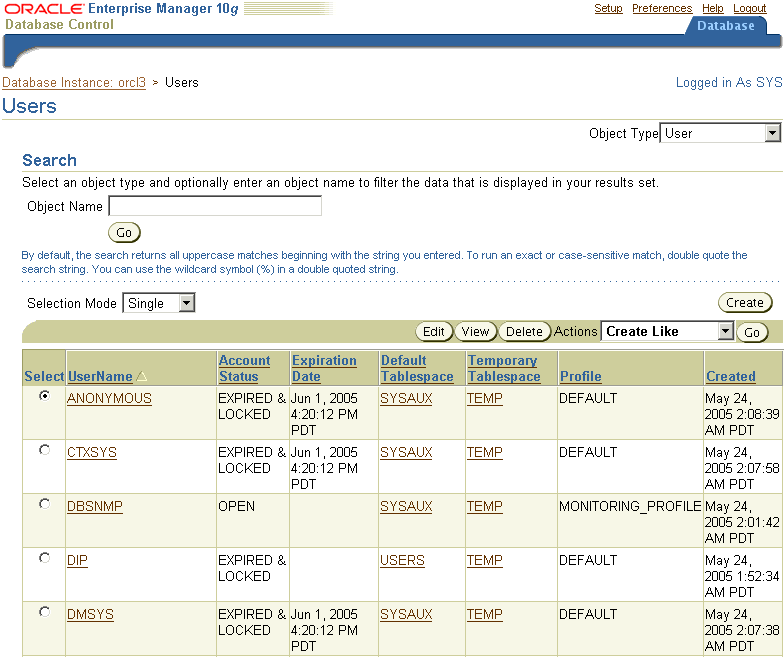784x657 pixels.
Task: Go back to Database Instance: orcl3 breadcrumb
Action: 74,83
